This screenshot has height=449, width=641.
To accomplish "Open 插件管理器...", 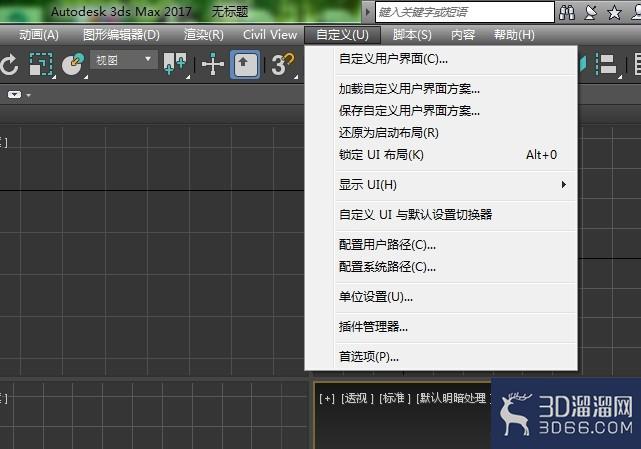I will [441, 327].
